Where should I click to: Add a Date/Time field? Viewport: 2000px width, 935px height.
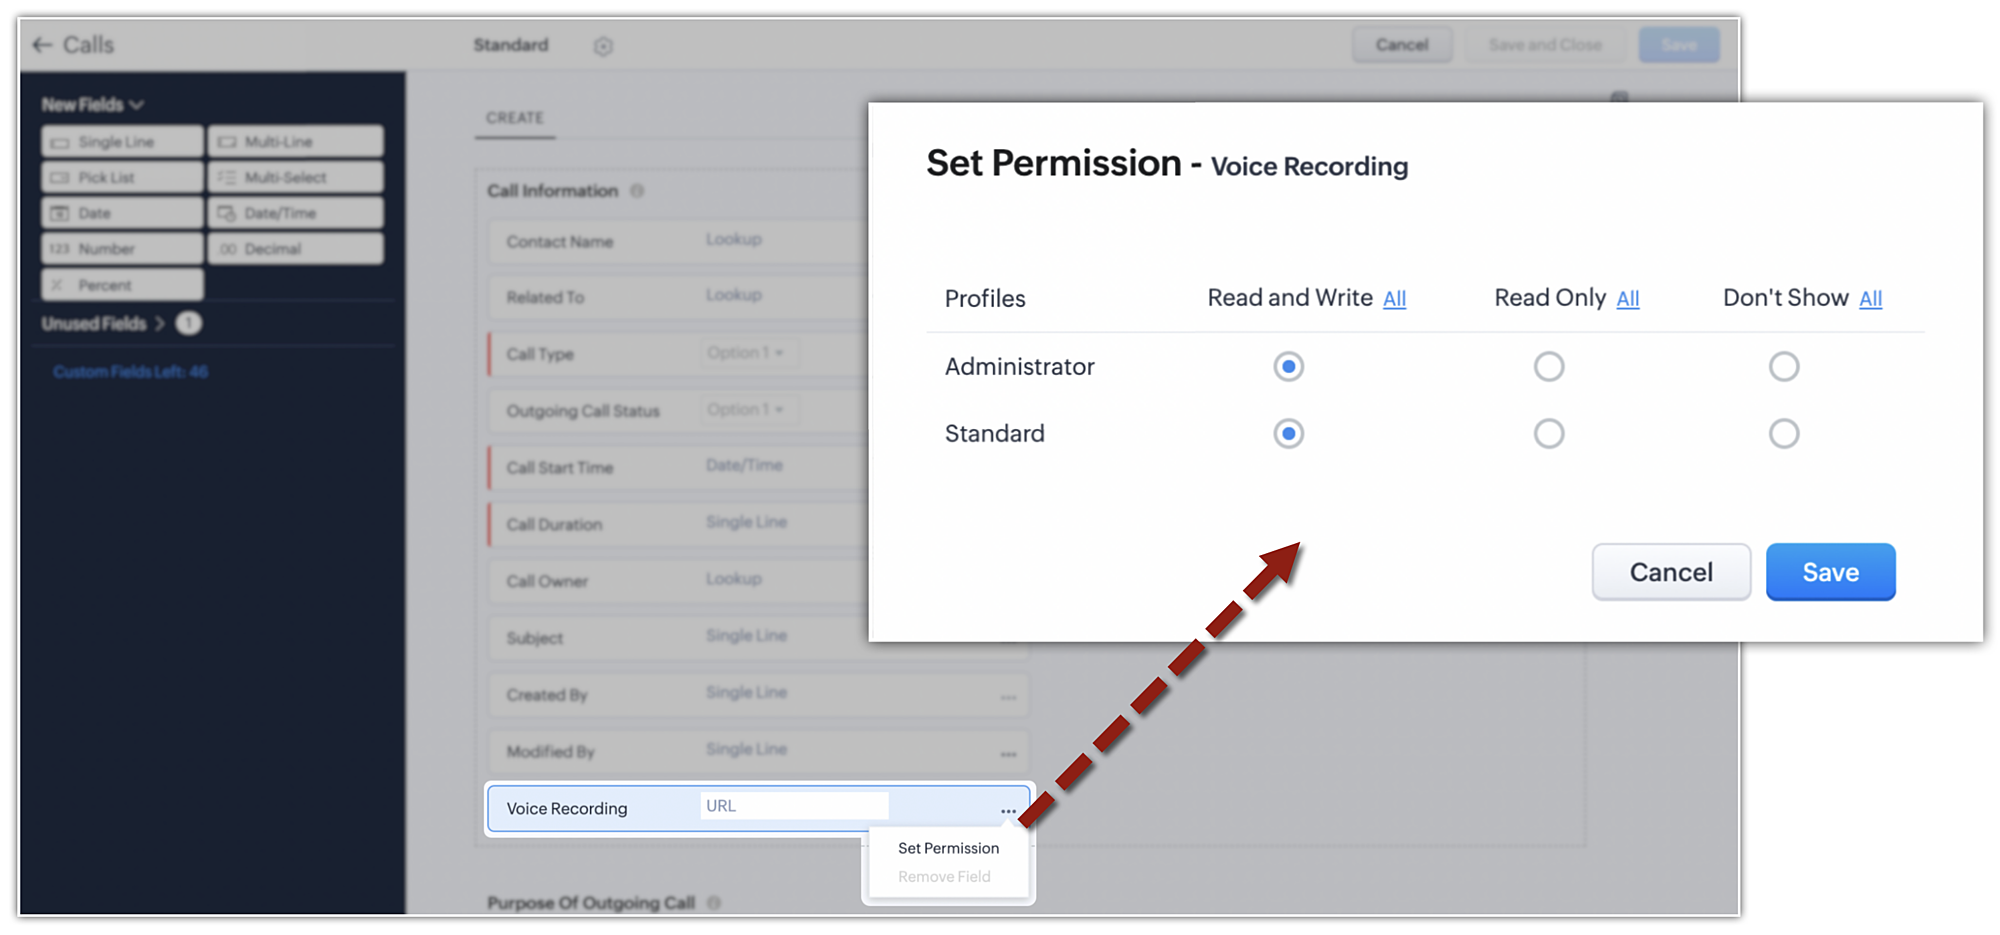click(295, 213)
